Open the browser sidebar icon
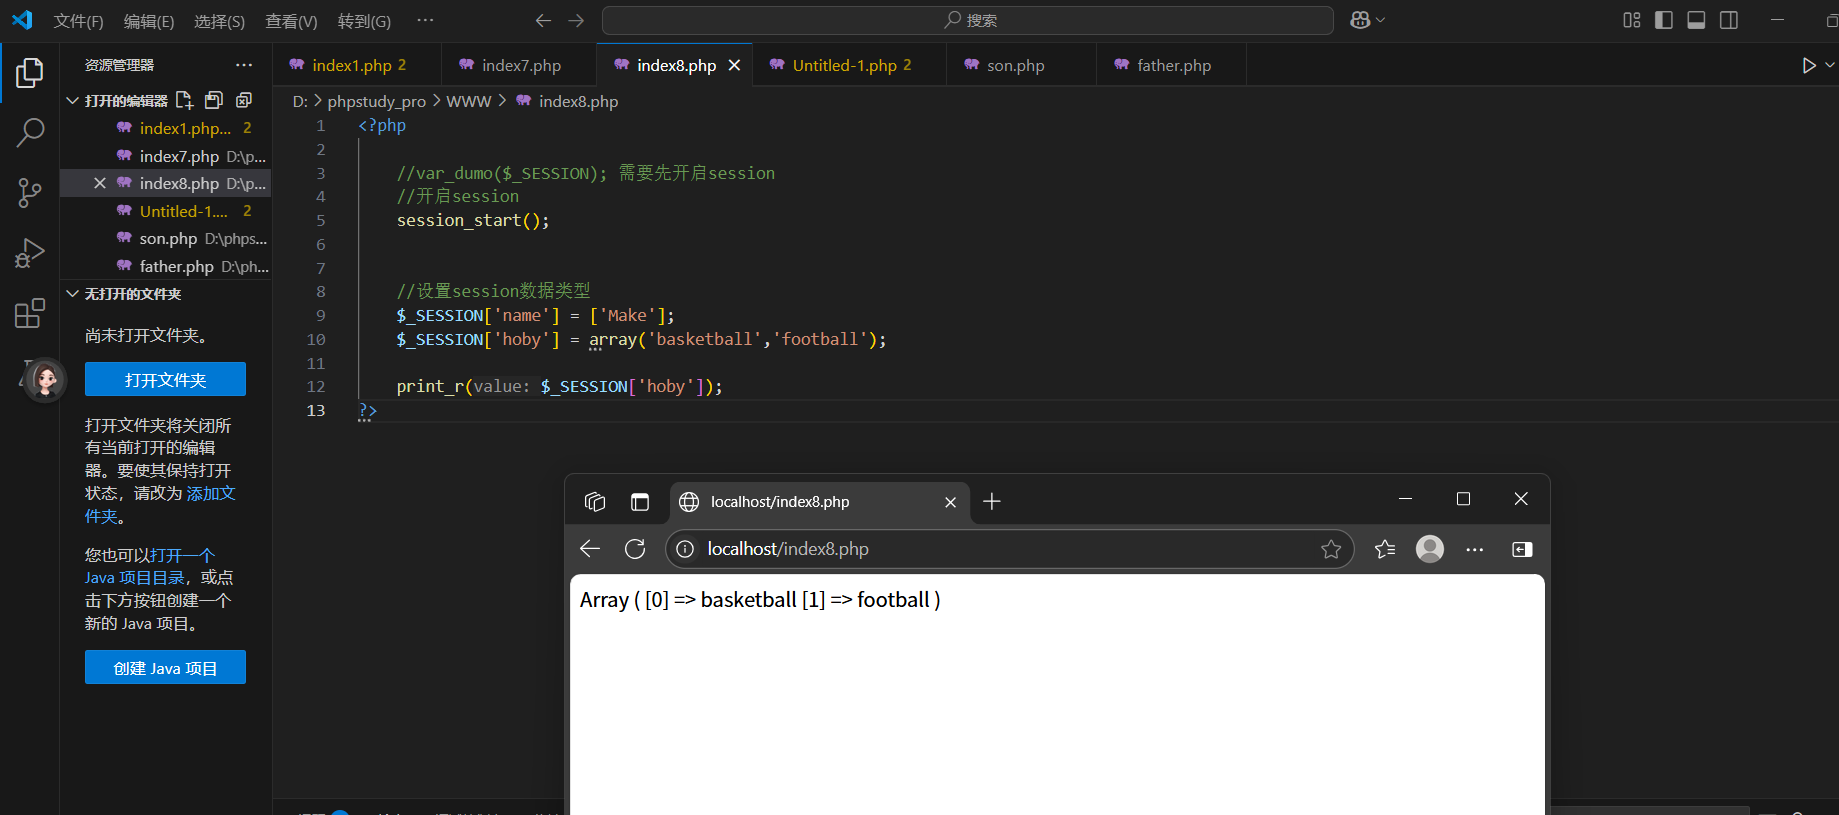 pyautogui.click(x=1522, y=549)
